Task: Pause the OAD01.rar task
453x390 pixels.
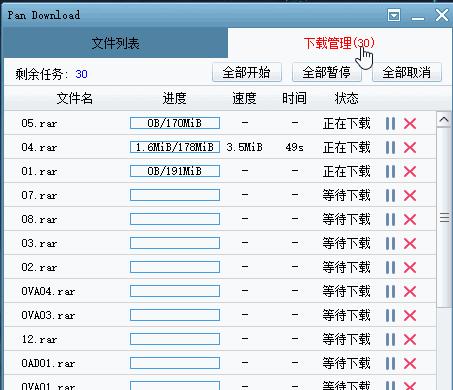Action: coord(390,364)
